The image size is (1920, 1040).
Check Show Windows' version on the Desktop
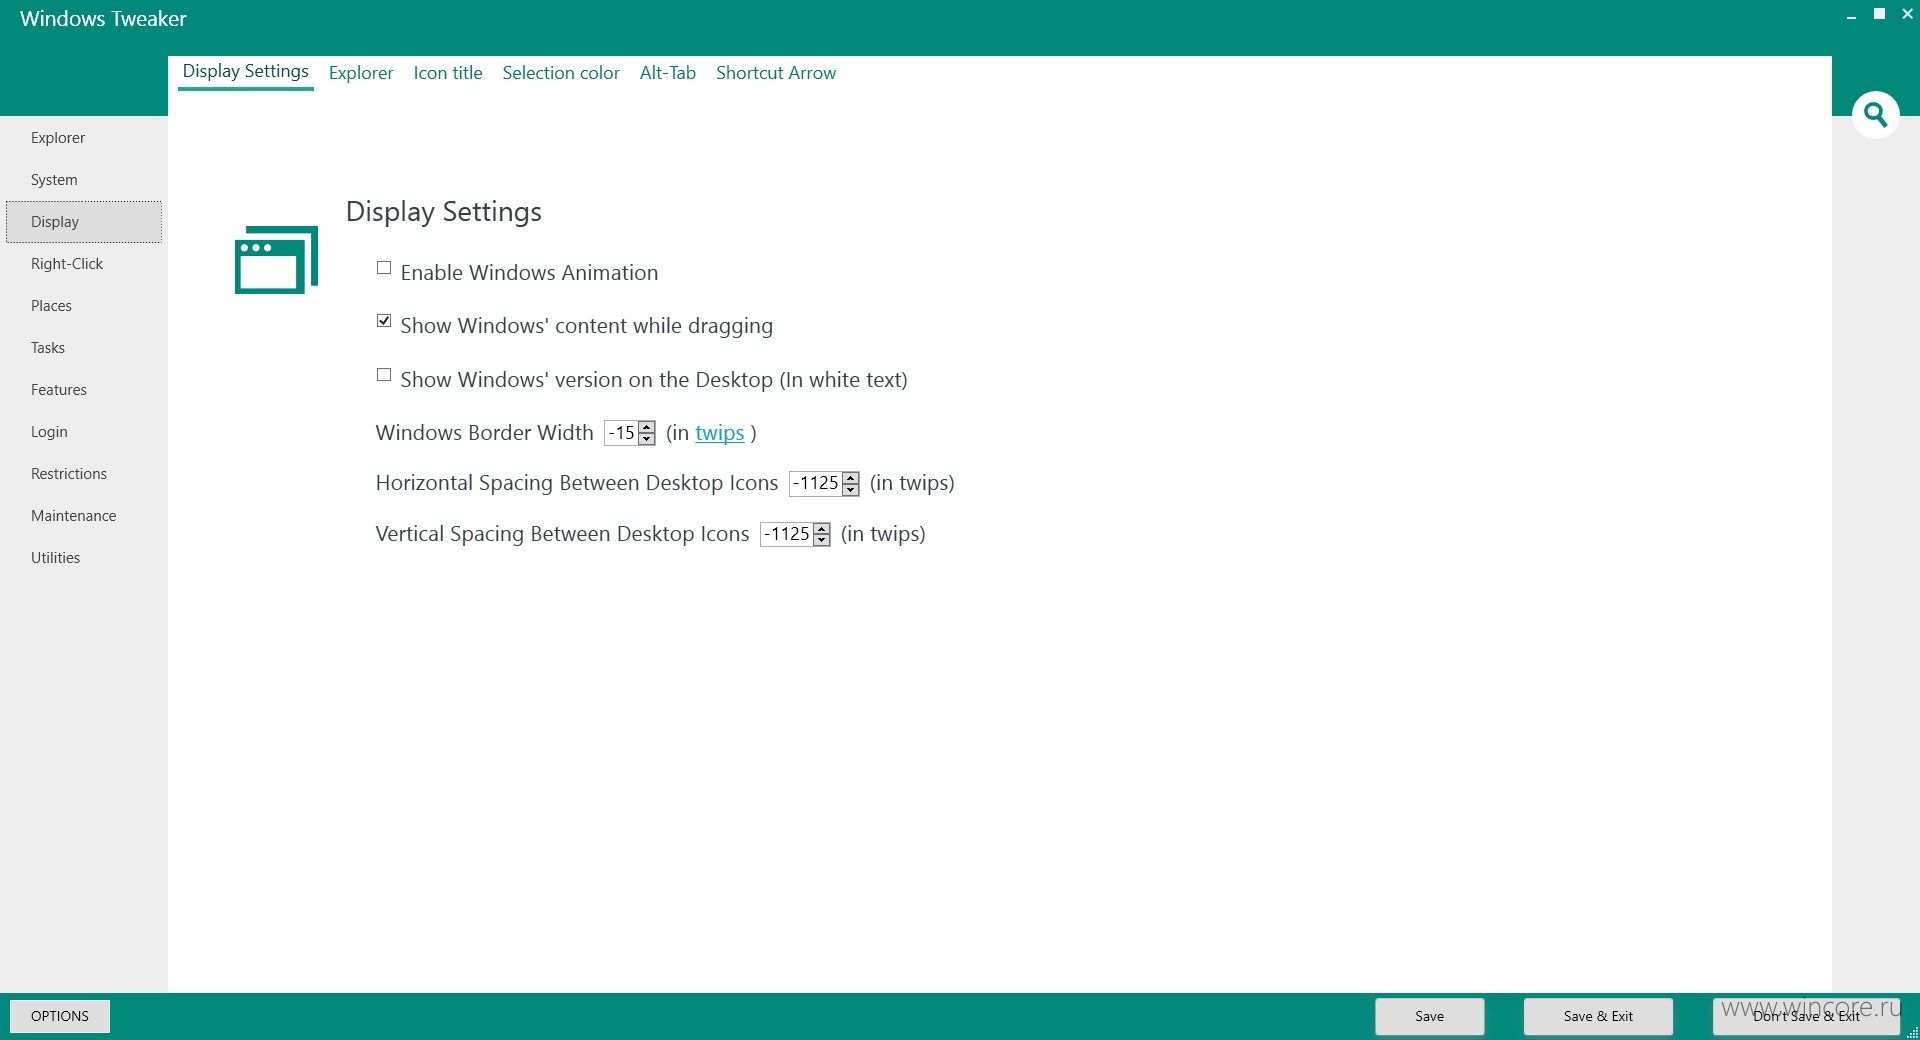[x=384, y=375]
